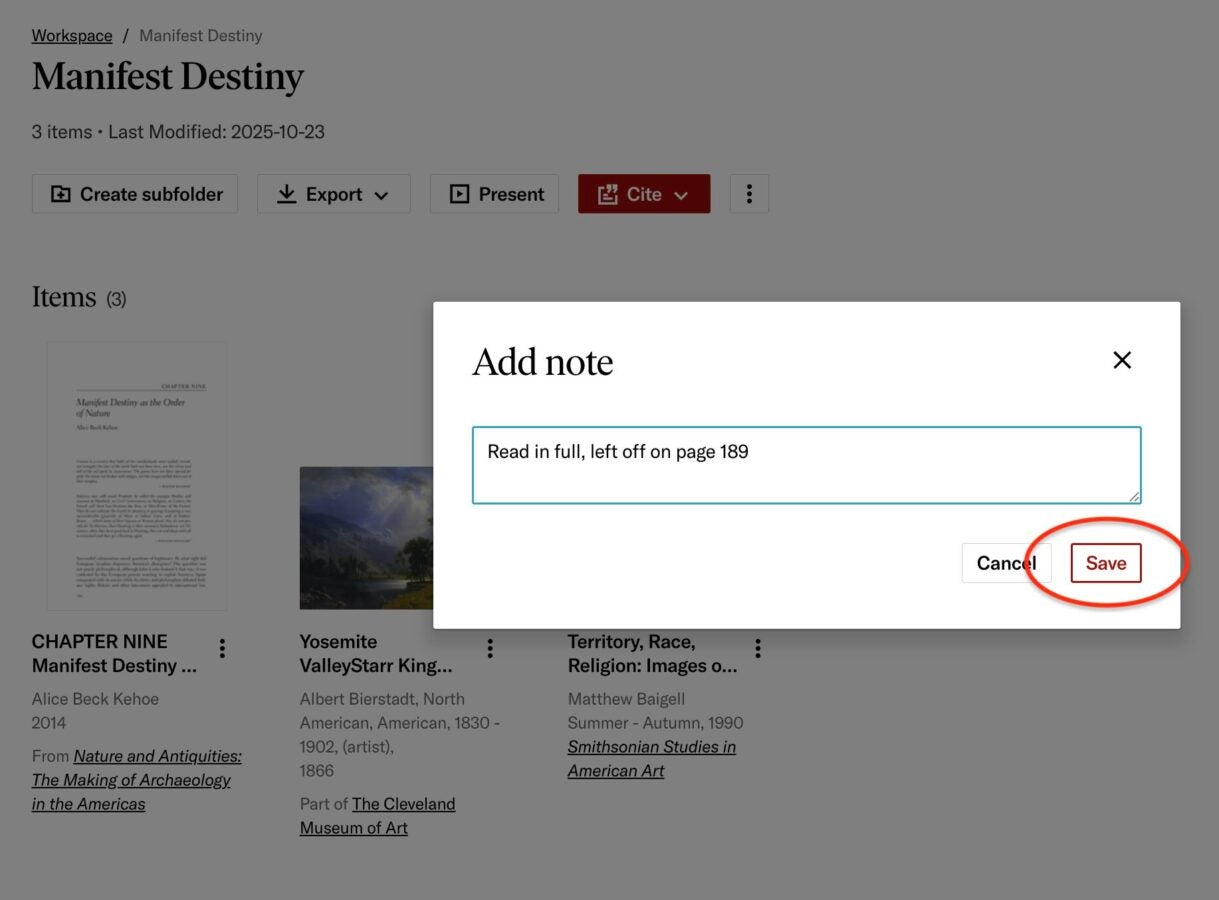Select the Create subfolder icon
Screen dimensions: 1219x900
click(x=60, y=194)
